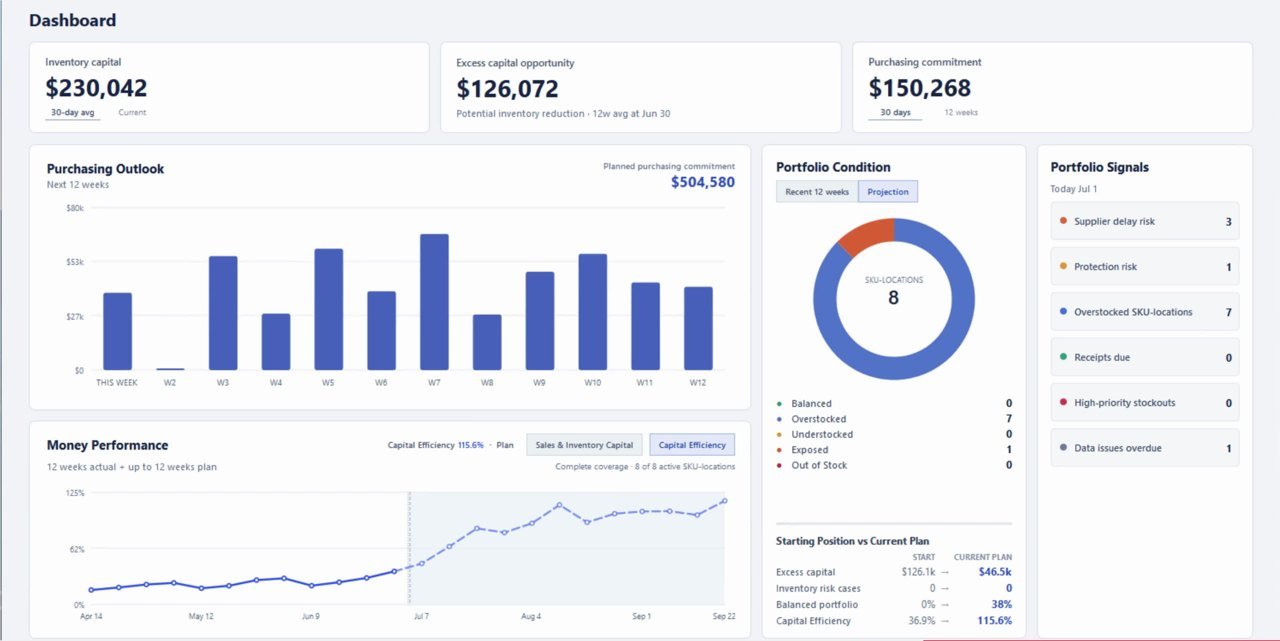Click the $504,580 planned purchasing commitment value

click(703, 182)
